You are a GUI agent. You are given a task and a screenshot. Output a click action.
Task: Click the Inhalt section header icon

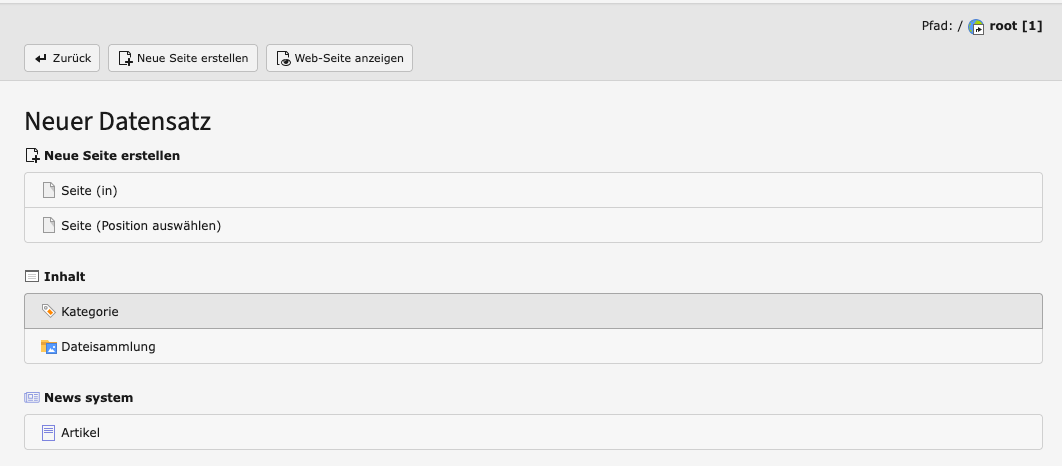click(x=32, y=276)
